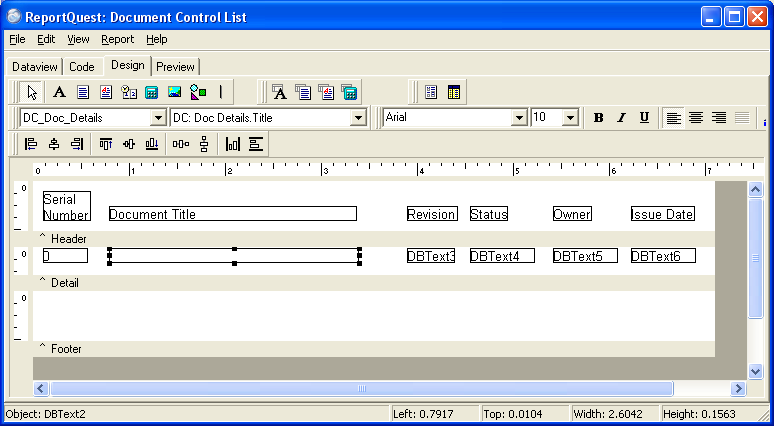Space selected objects evenly vertically
The height and width of the screenshot is (426, 774).
[204, 144]
